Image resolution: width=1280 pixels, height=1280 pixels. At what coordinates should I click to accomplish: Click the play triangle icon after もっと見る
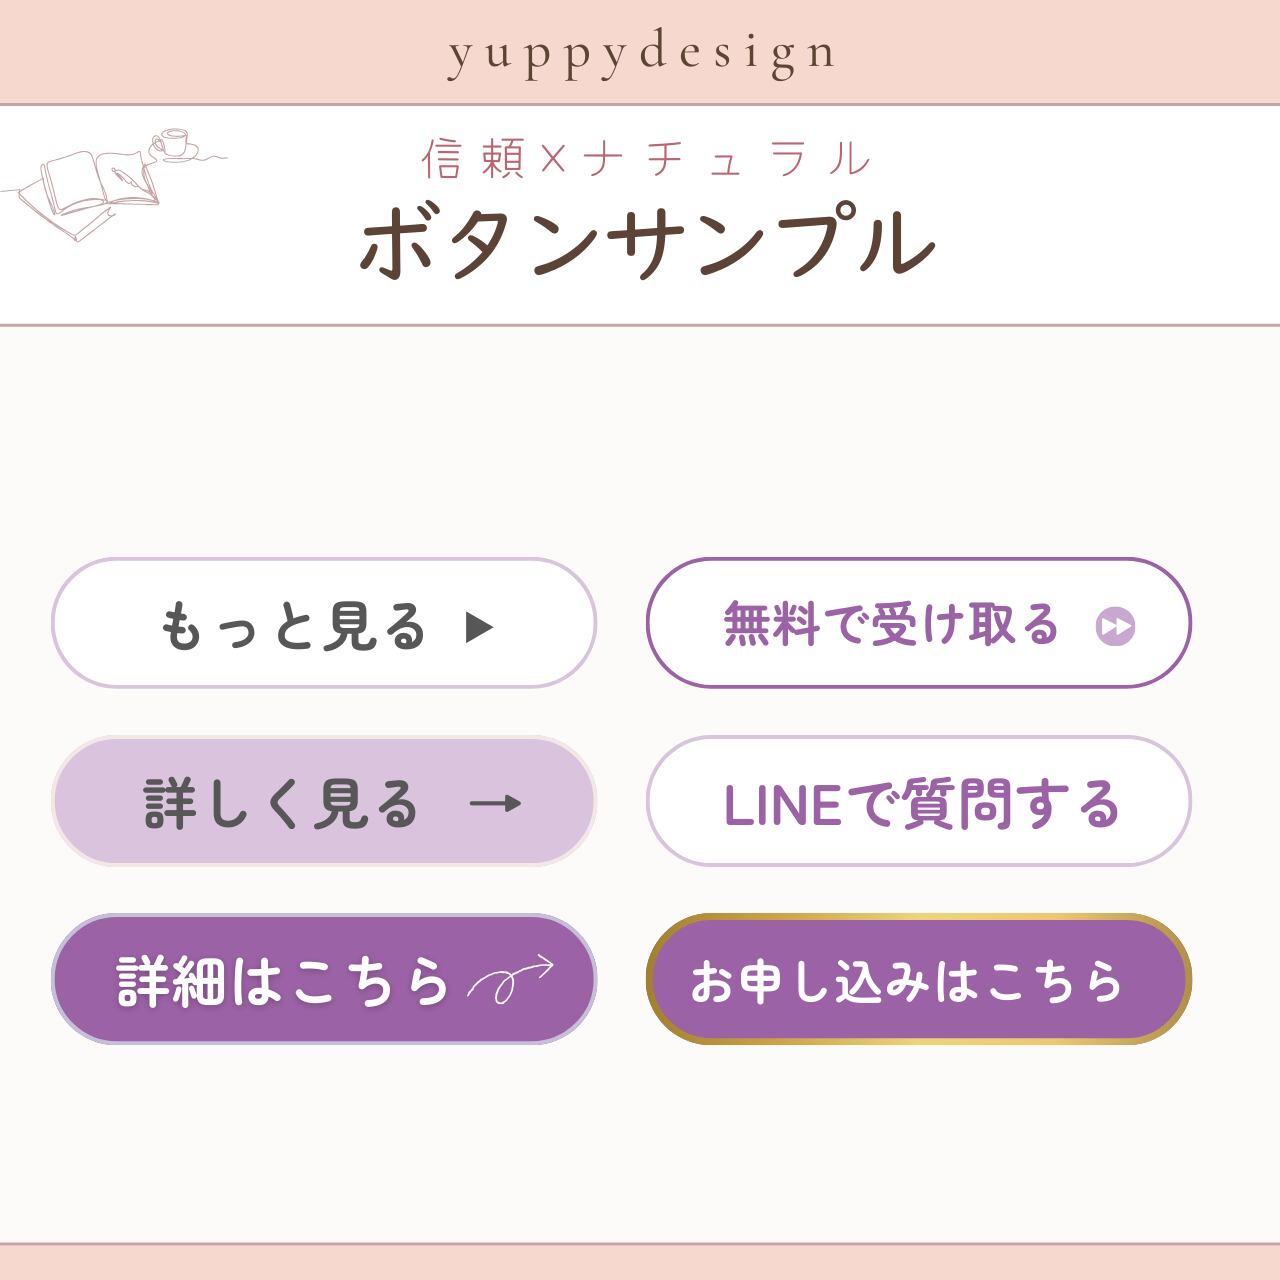click(x=480, y=627)
